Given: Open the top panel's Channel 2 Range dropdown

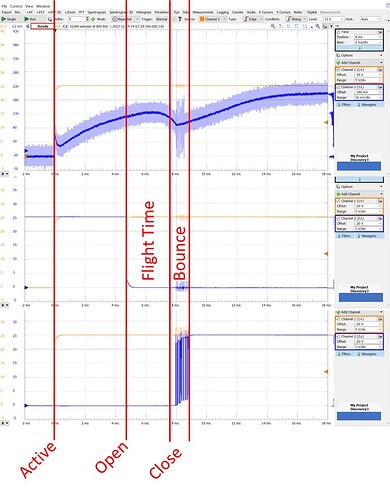Looking at the screenshot, I should [x=368, y=97].
